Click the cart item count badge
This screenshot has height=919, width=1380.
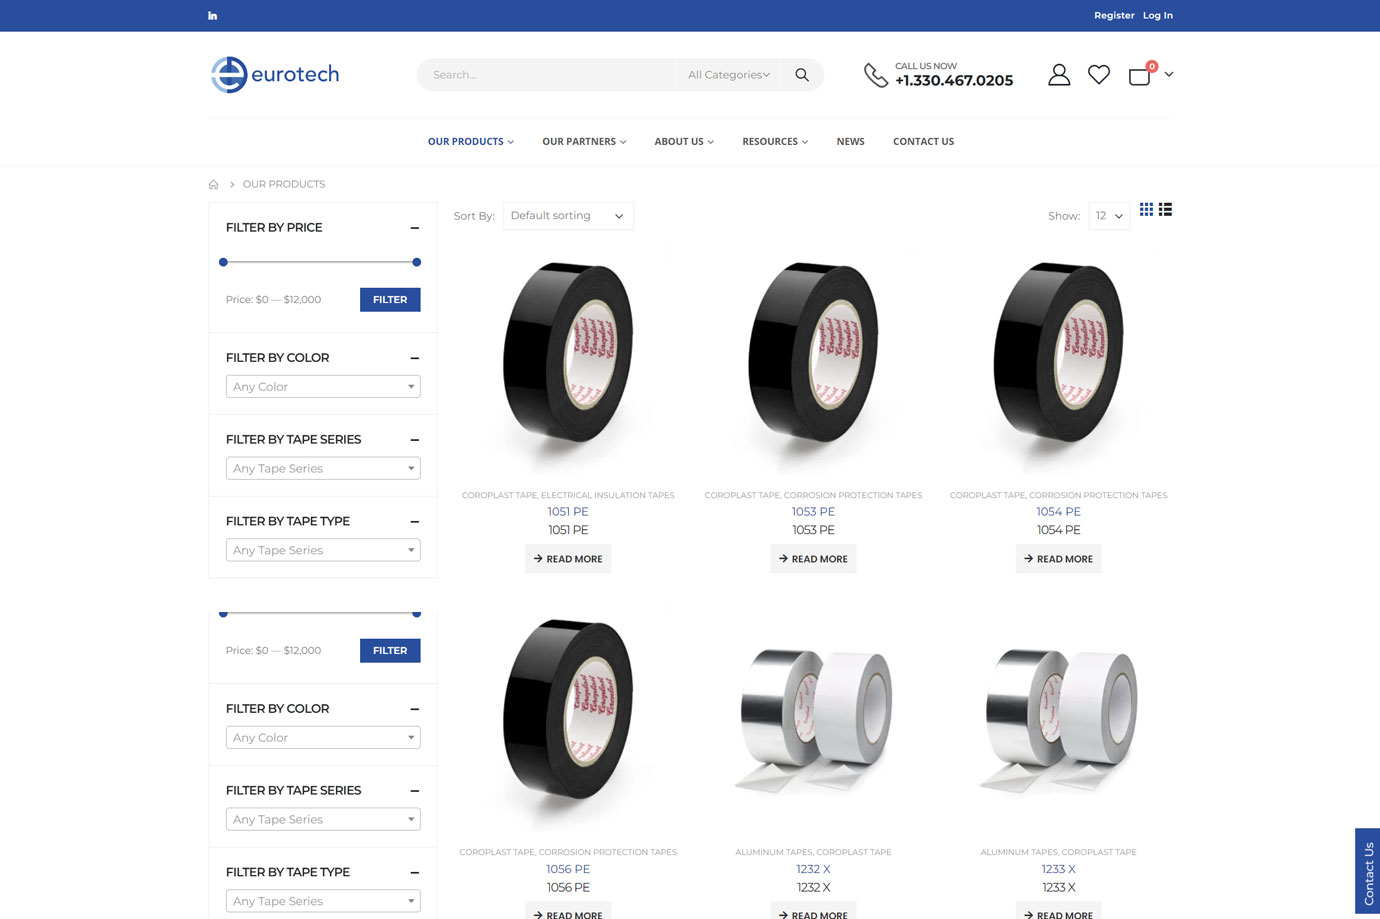point(1152,67)
